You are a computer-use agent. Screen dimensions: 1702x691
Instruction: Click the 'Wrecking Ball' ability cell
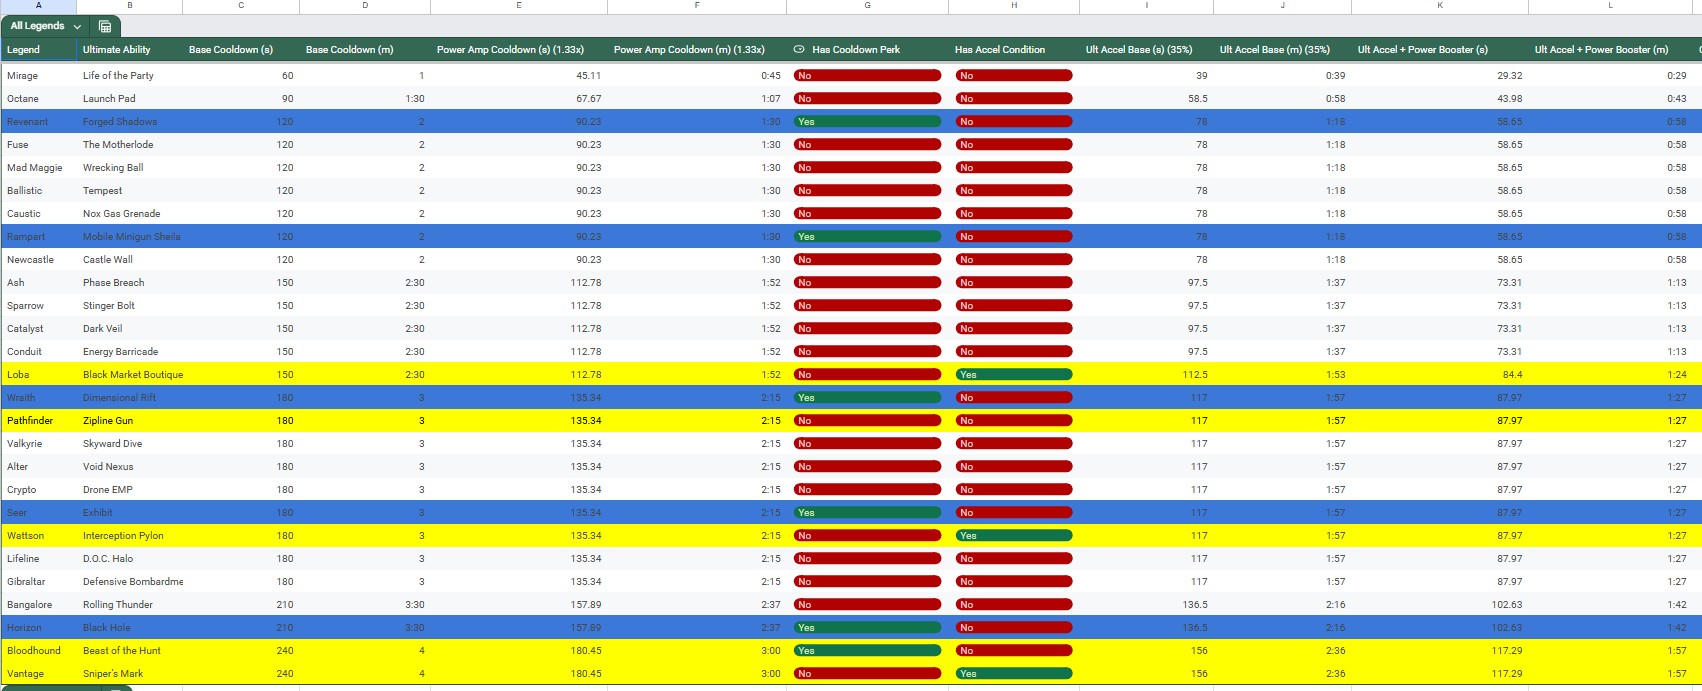[x=130, y=167]
